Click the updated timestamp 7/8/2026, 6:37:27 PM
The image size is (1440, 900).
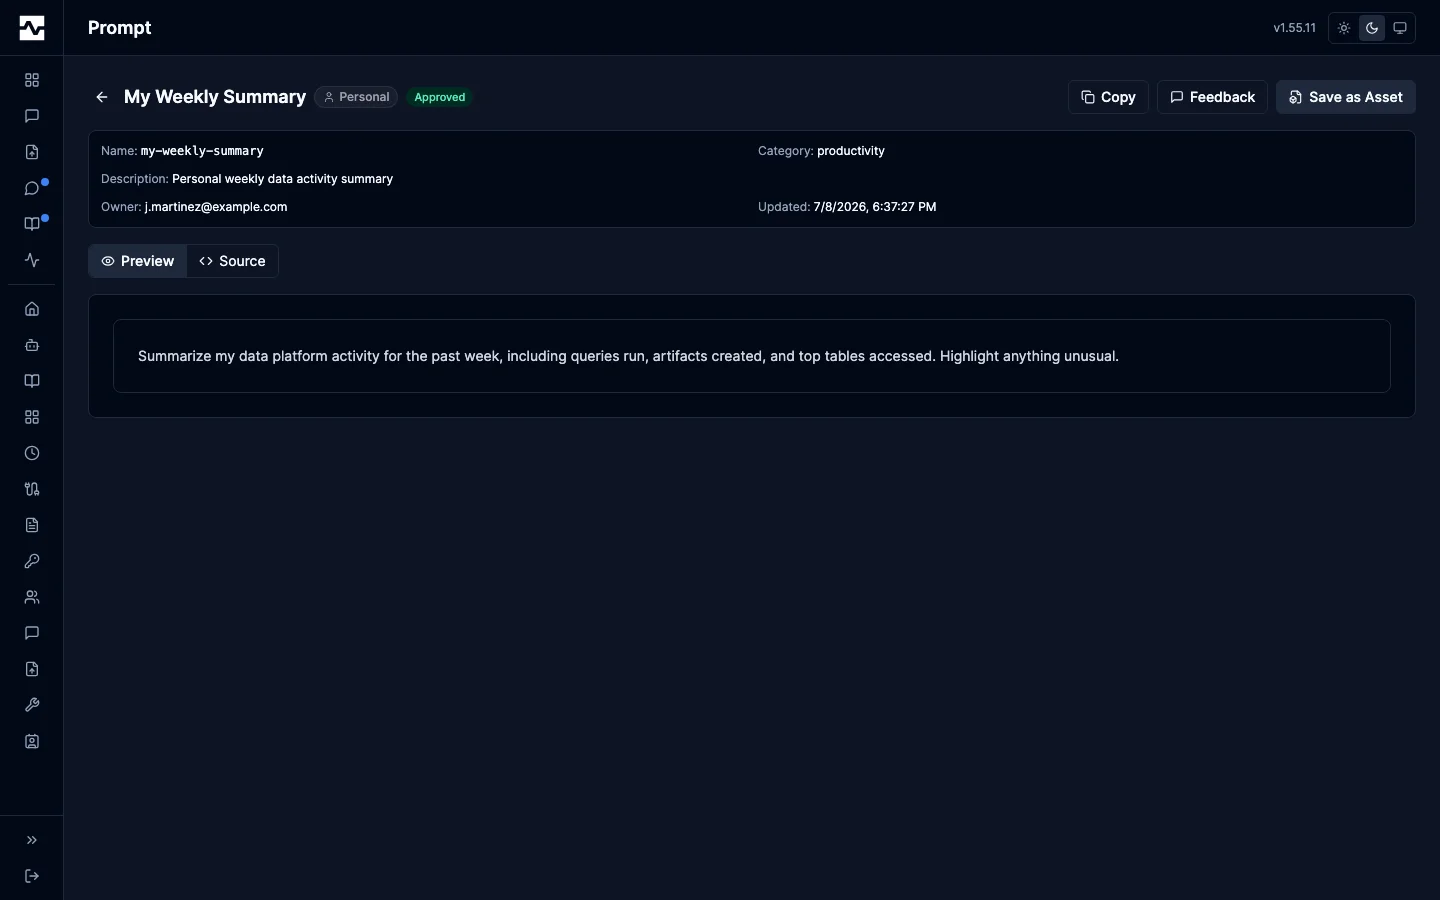coord(875,207)
